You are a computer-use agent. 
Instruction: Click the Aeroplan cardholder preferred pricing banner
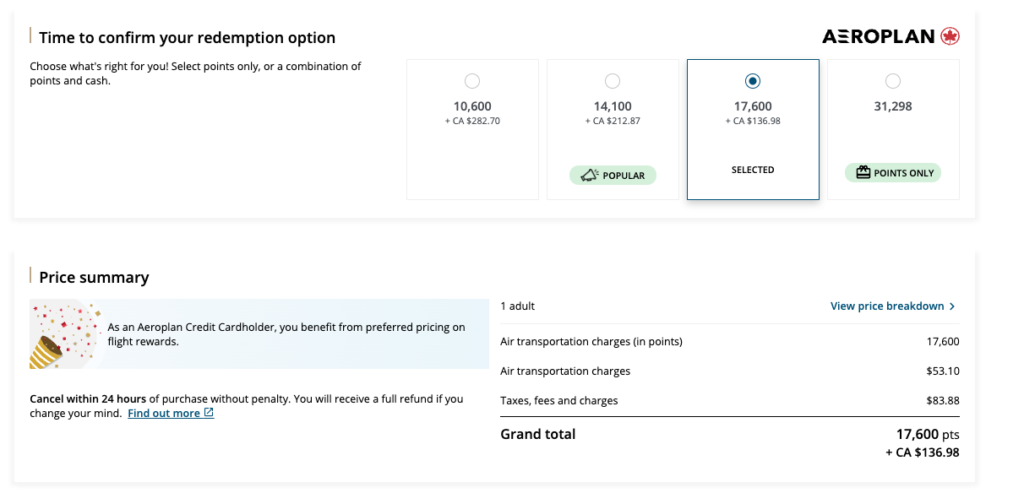290,334
